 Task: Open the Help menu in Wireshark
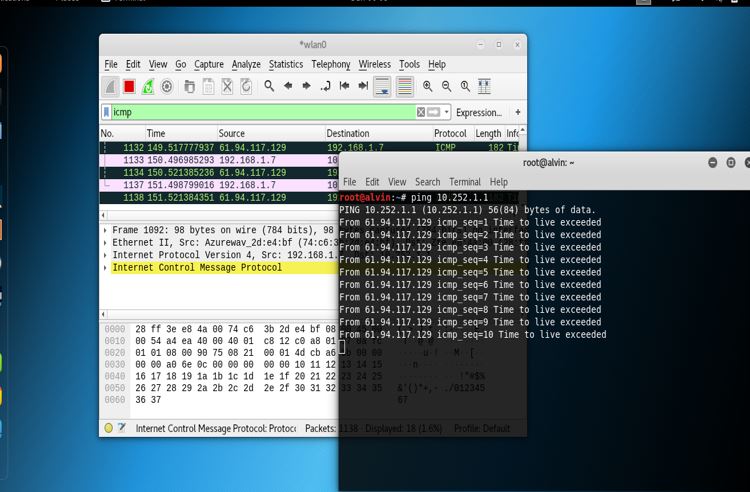[437, 64]
